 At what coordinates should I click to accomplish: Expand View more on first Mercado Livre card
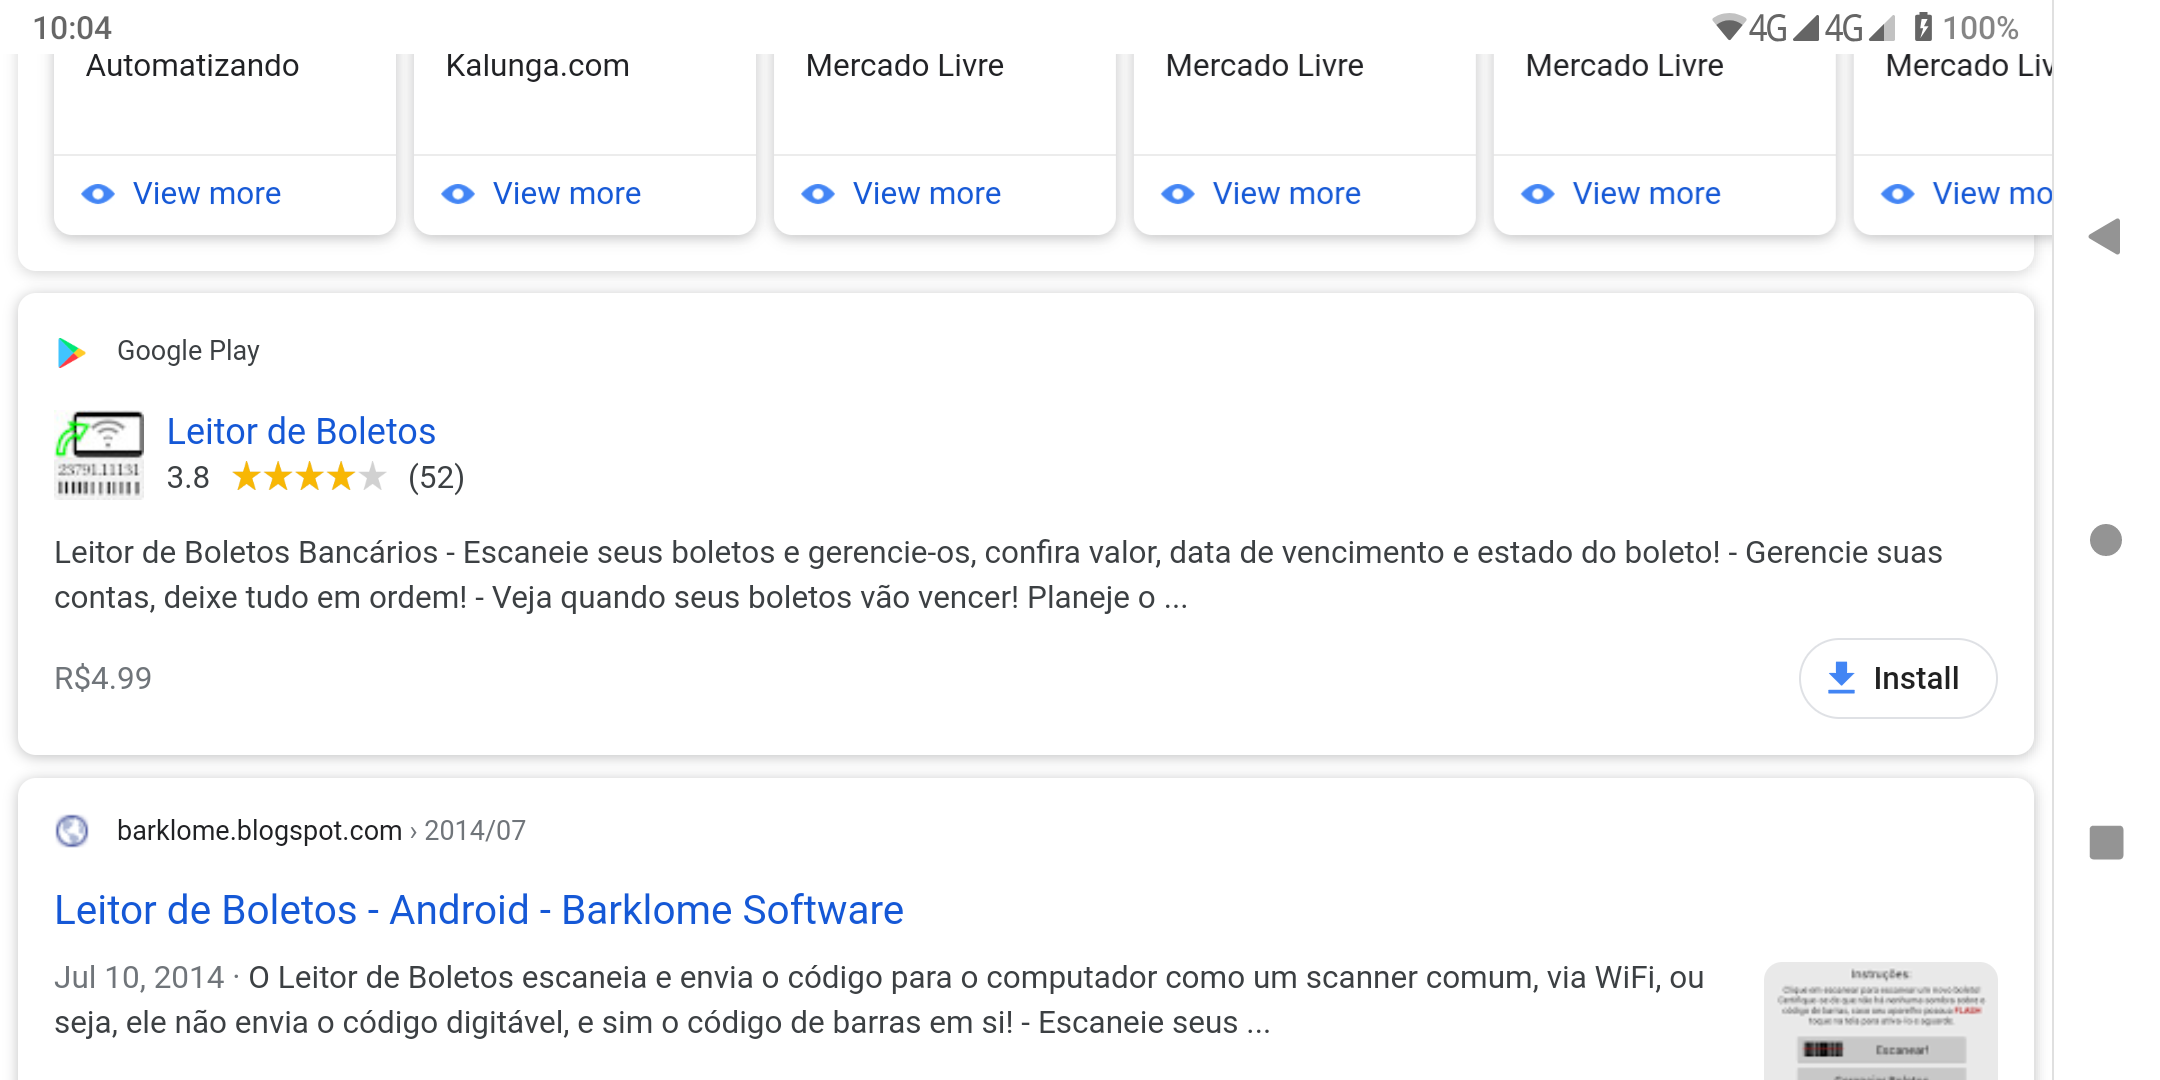[x=926, y=194]
